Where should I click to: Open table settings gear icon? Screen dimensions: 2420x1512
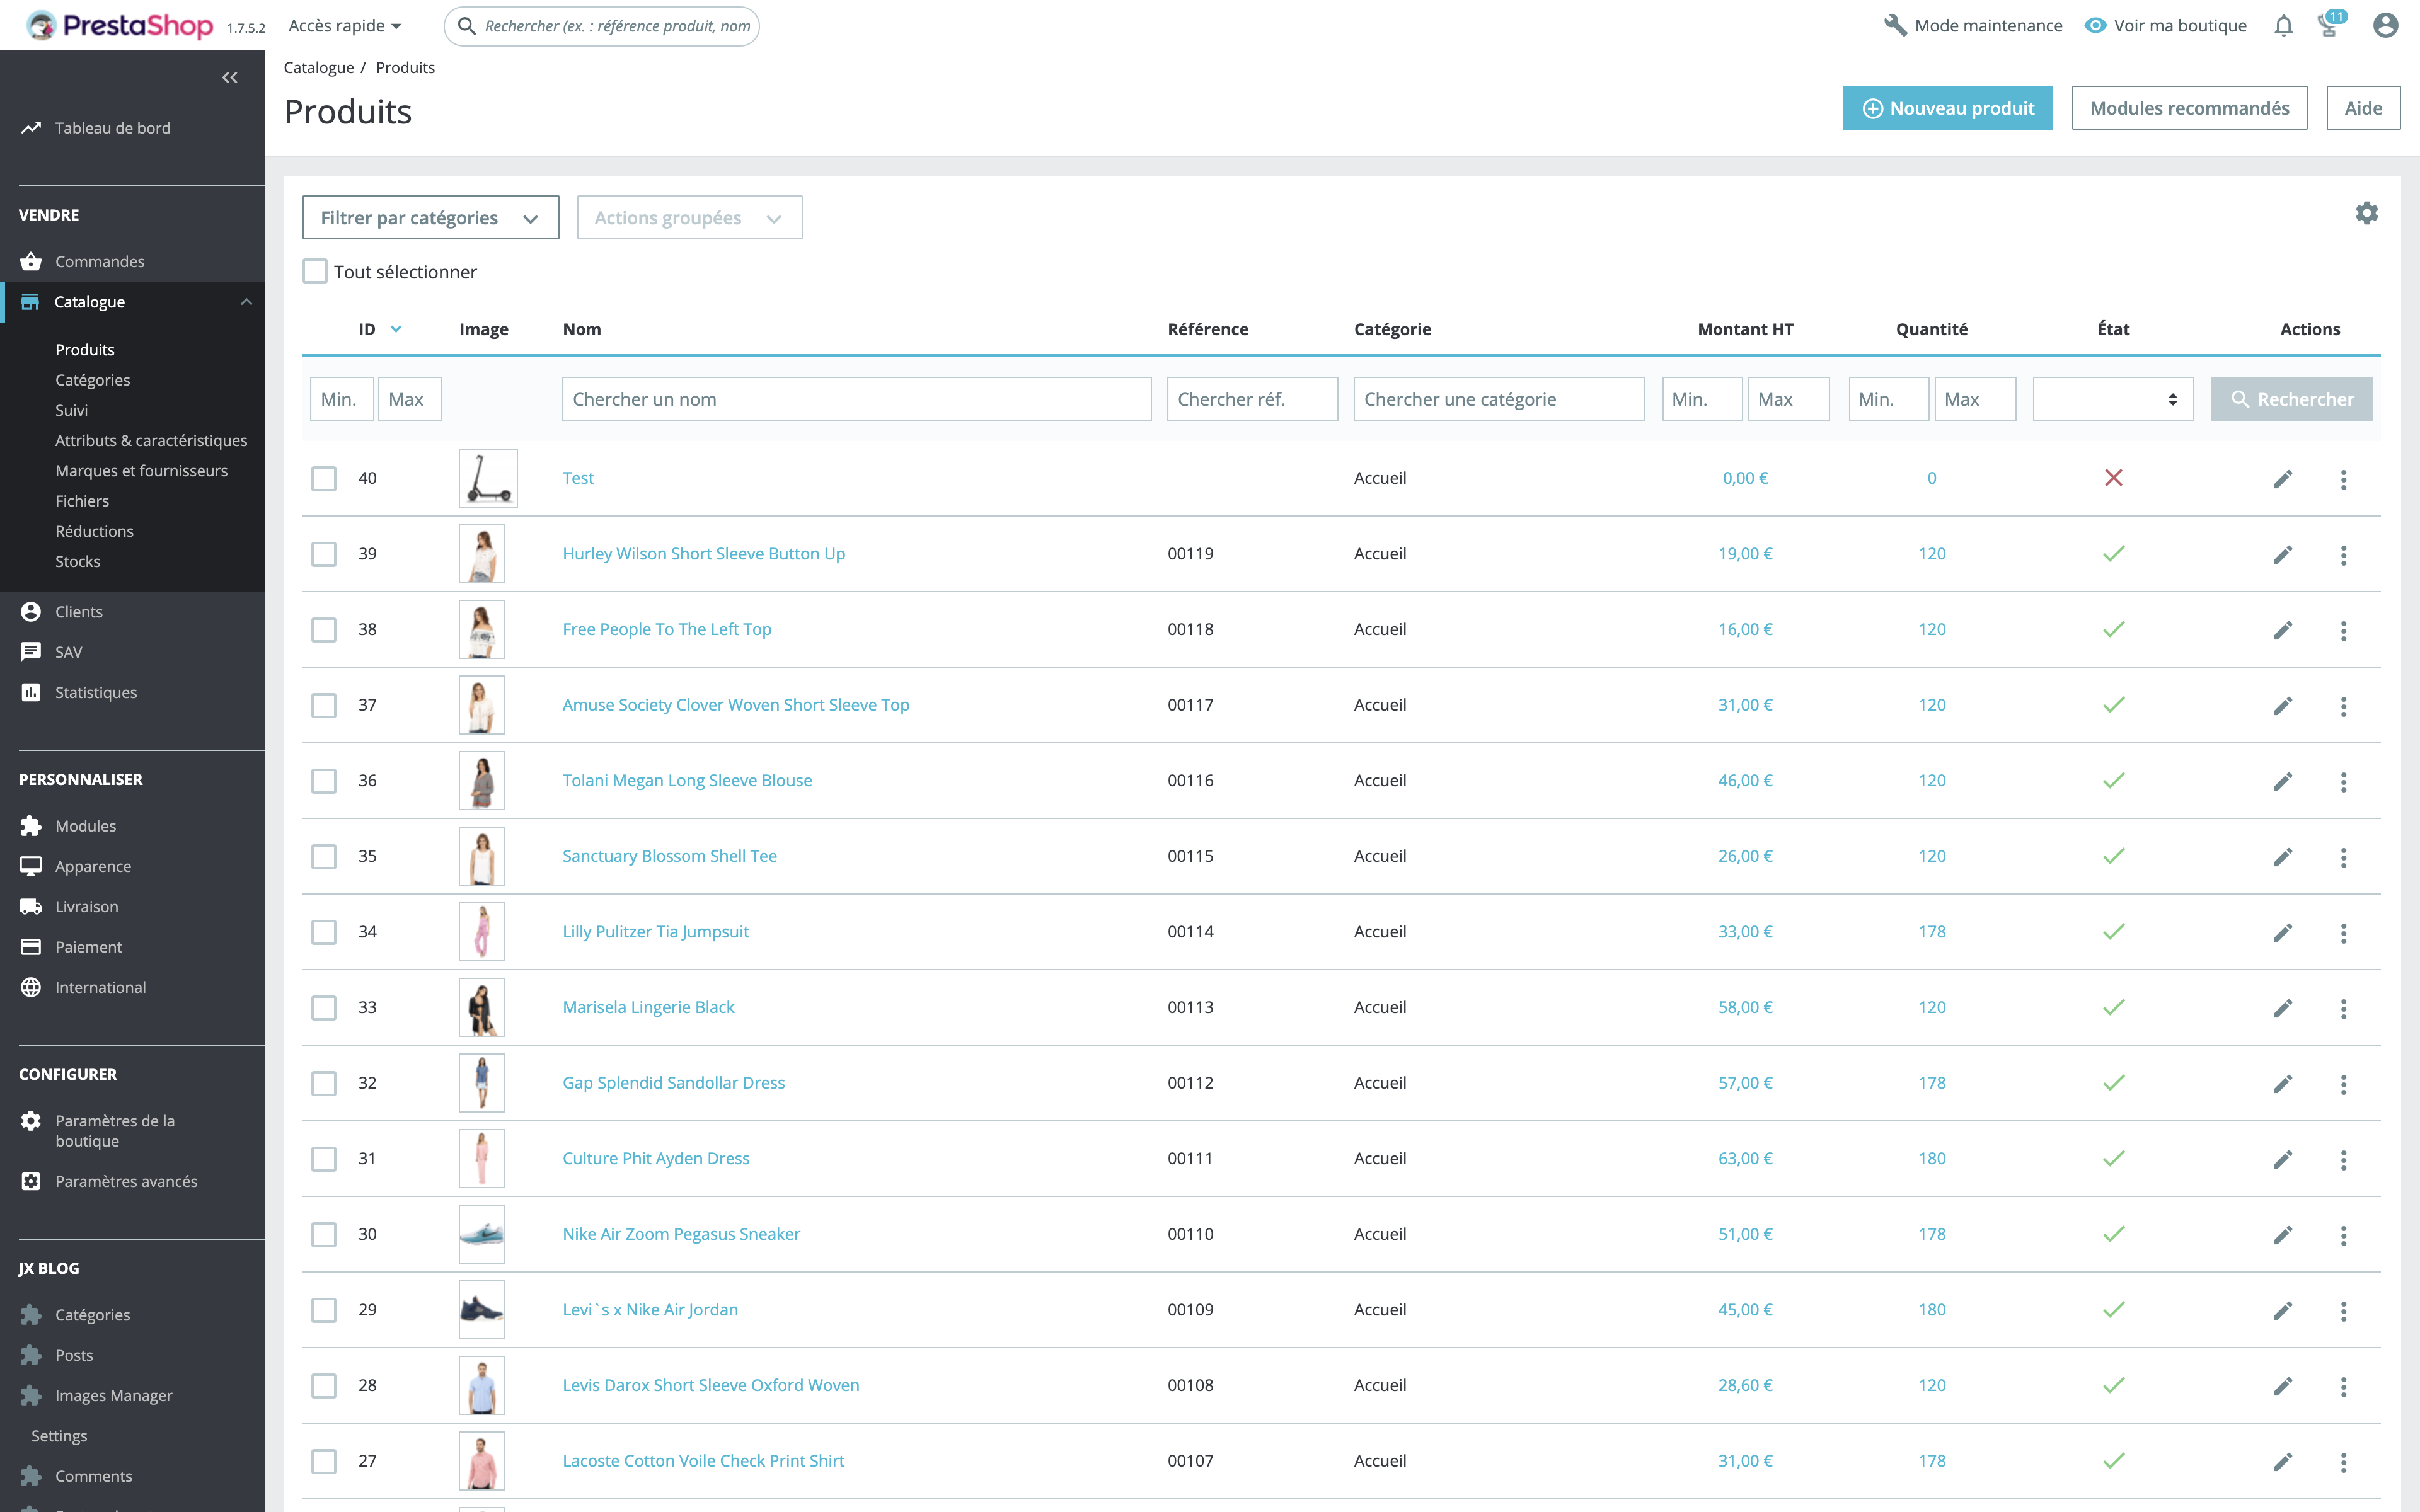[2366, 213]
